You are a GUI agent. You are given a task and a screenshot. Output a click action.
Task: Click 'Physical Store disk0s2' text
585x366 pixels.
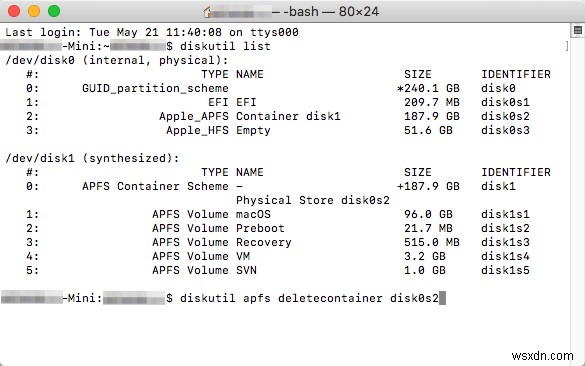pyautogui.click(x=313, y=200)
